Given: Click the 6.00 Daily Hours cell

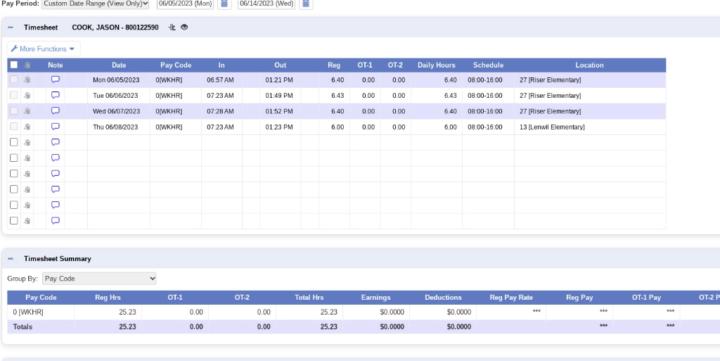Looking at the screenshot, I should (x=450, y=127).
